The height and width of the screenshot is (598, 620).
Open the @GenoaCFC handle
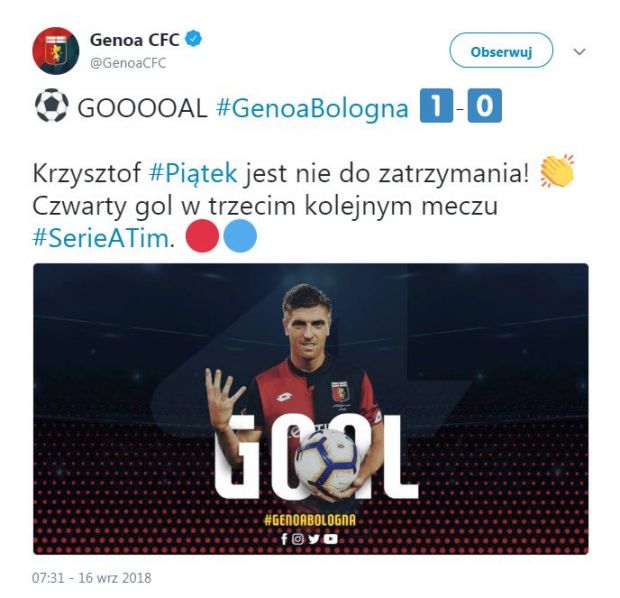coord(128,63)
